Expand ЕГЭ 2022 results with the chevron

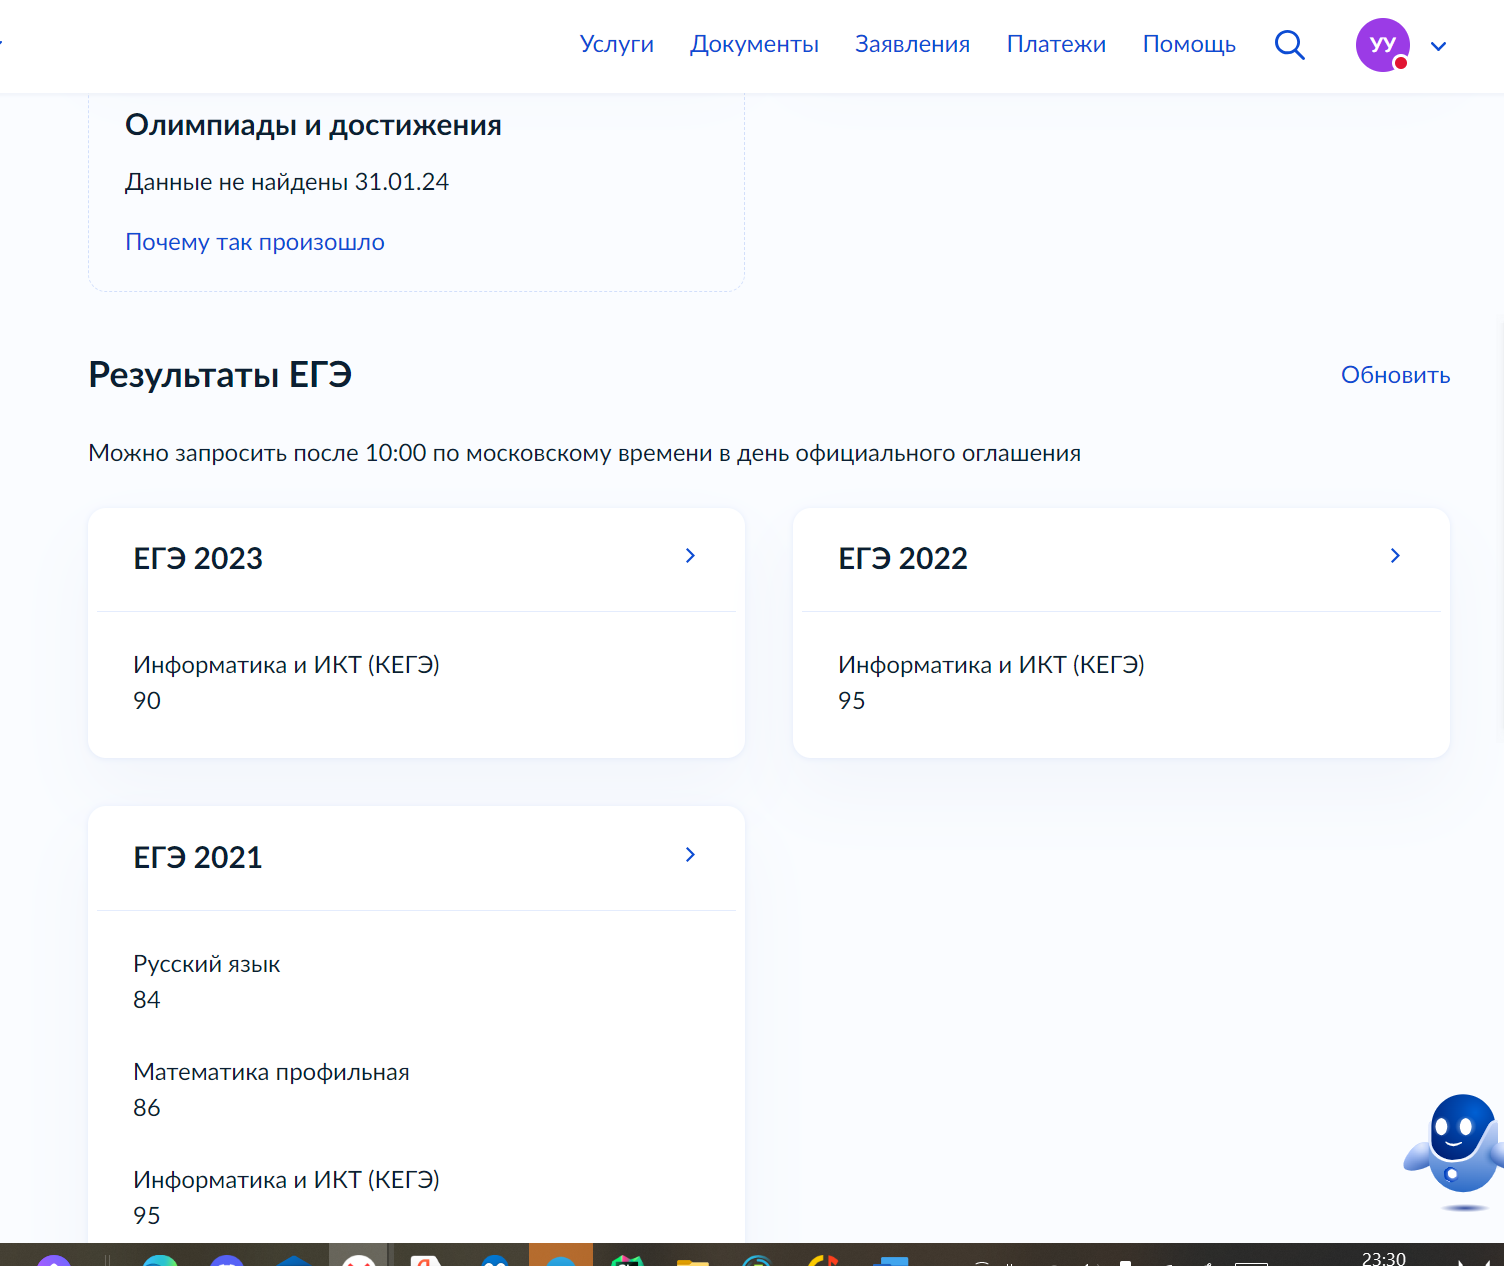[1395, 556]
